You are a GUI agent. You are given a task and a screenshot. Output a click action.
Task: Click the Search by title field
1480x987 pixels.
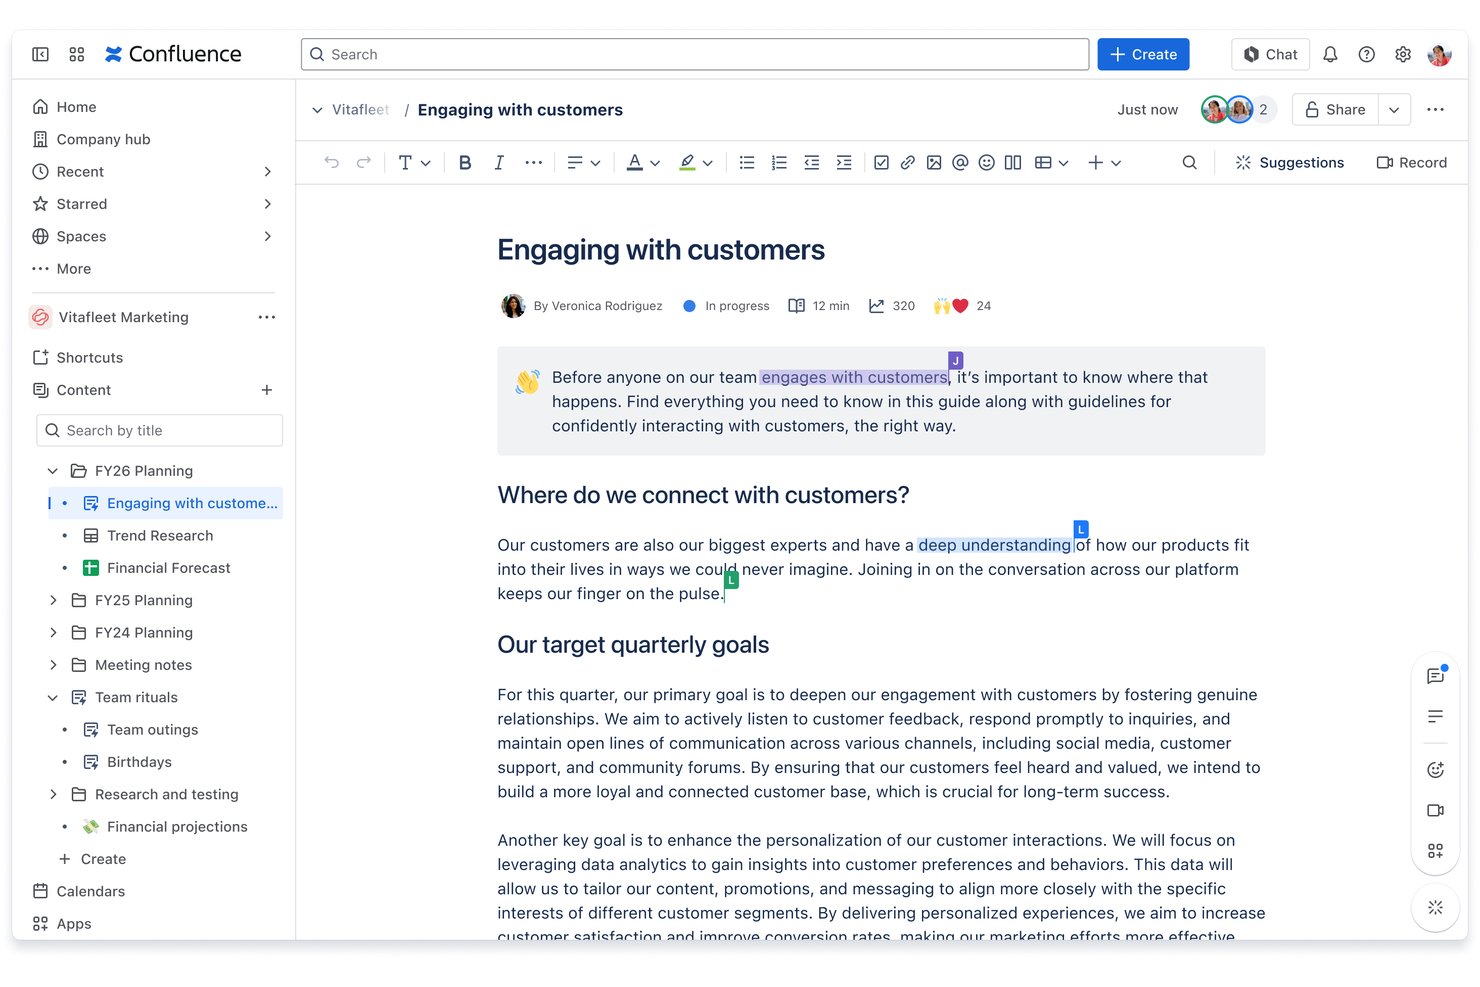pos(160,430)
